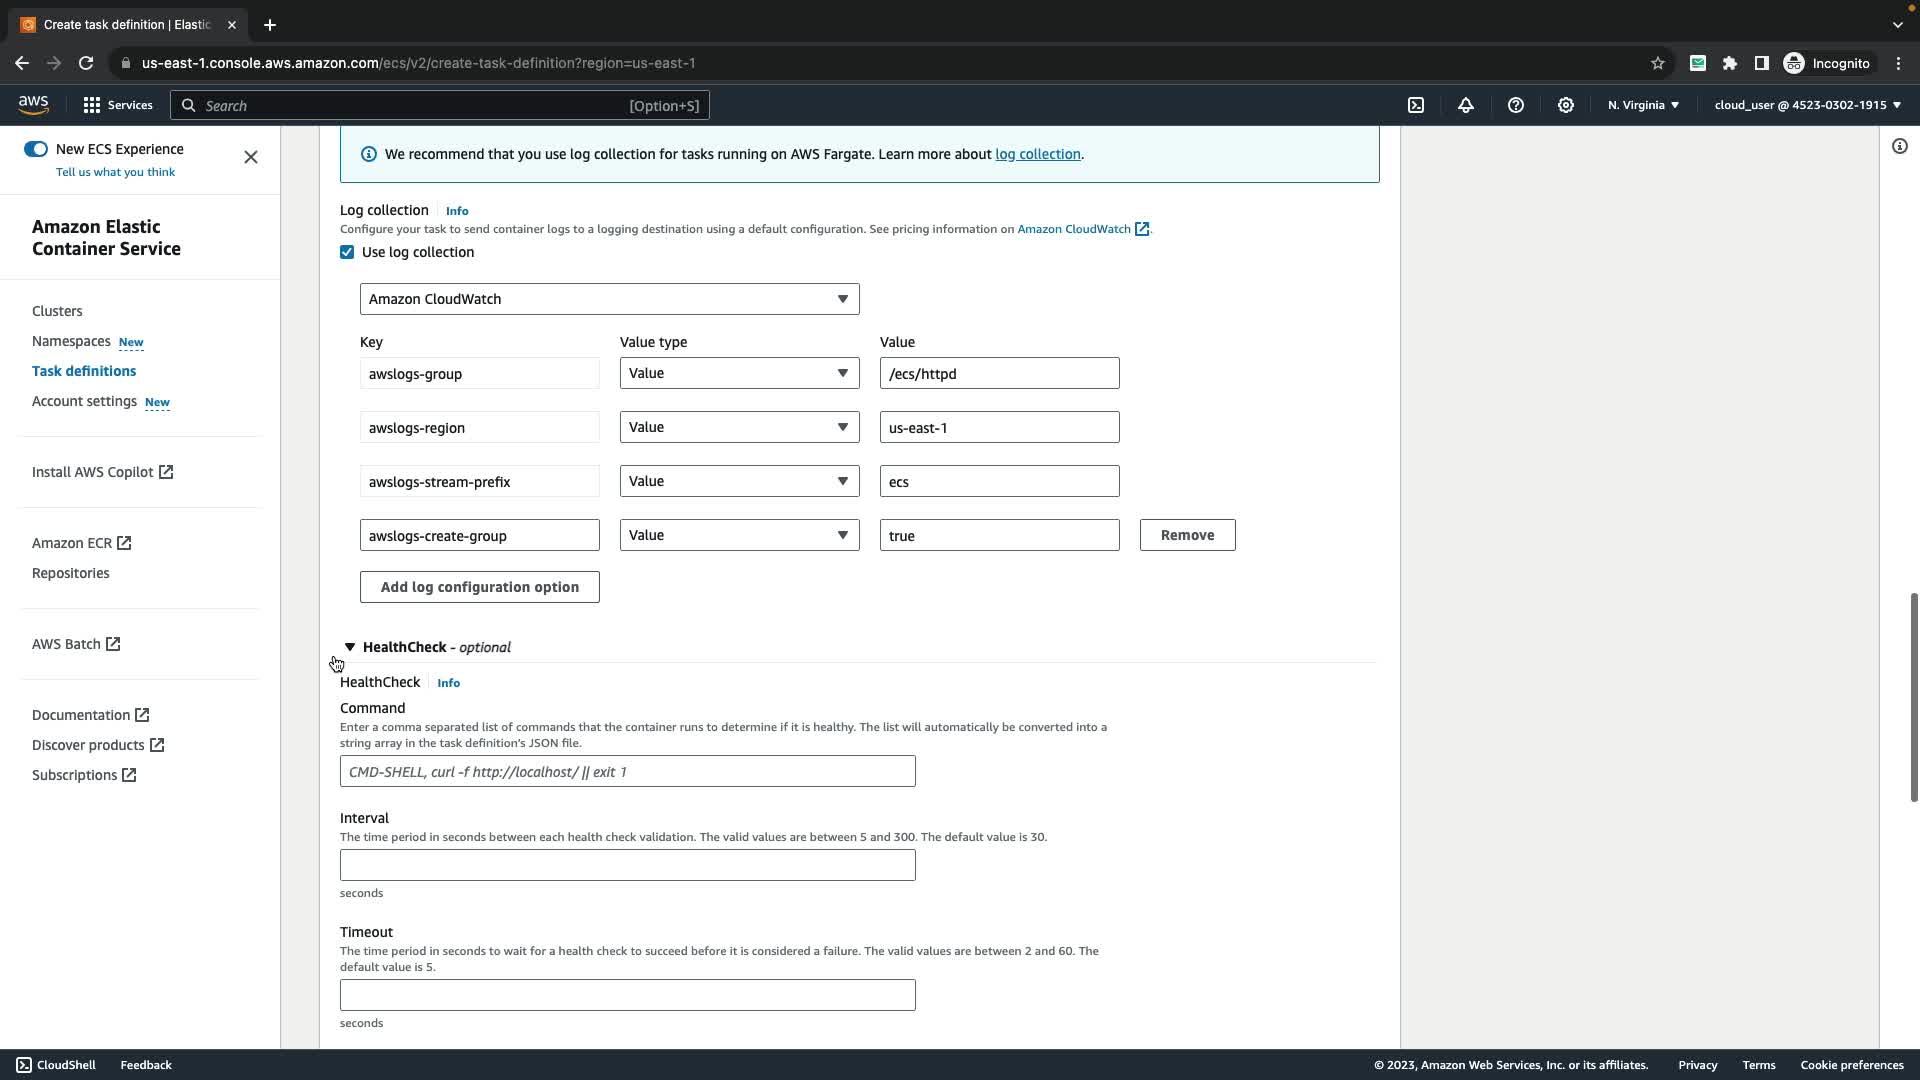The width and height of the screenshot is (1920, 1080).
Task: Open the AWS support help icon
Action: pyautogui.click(x=1516, y=105)
